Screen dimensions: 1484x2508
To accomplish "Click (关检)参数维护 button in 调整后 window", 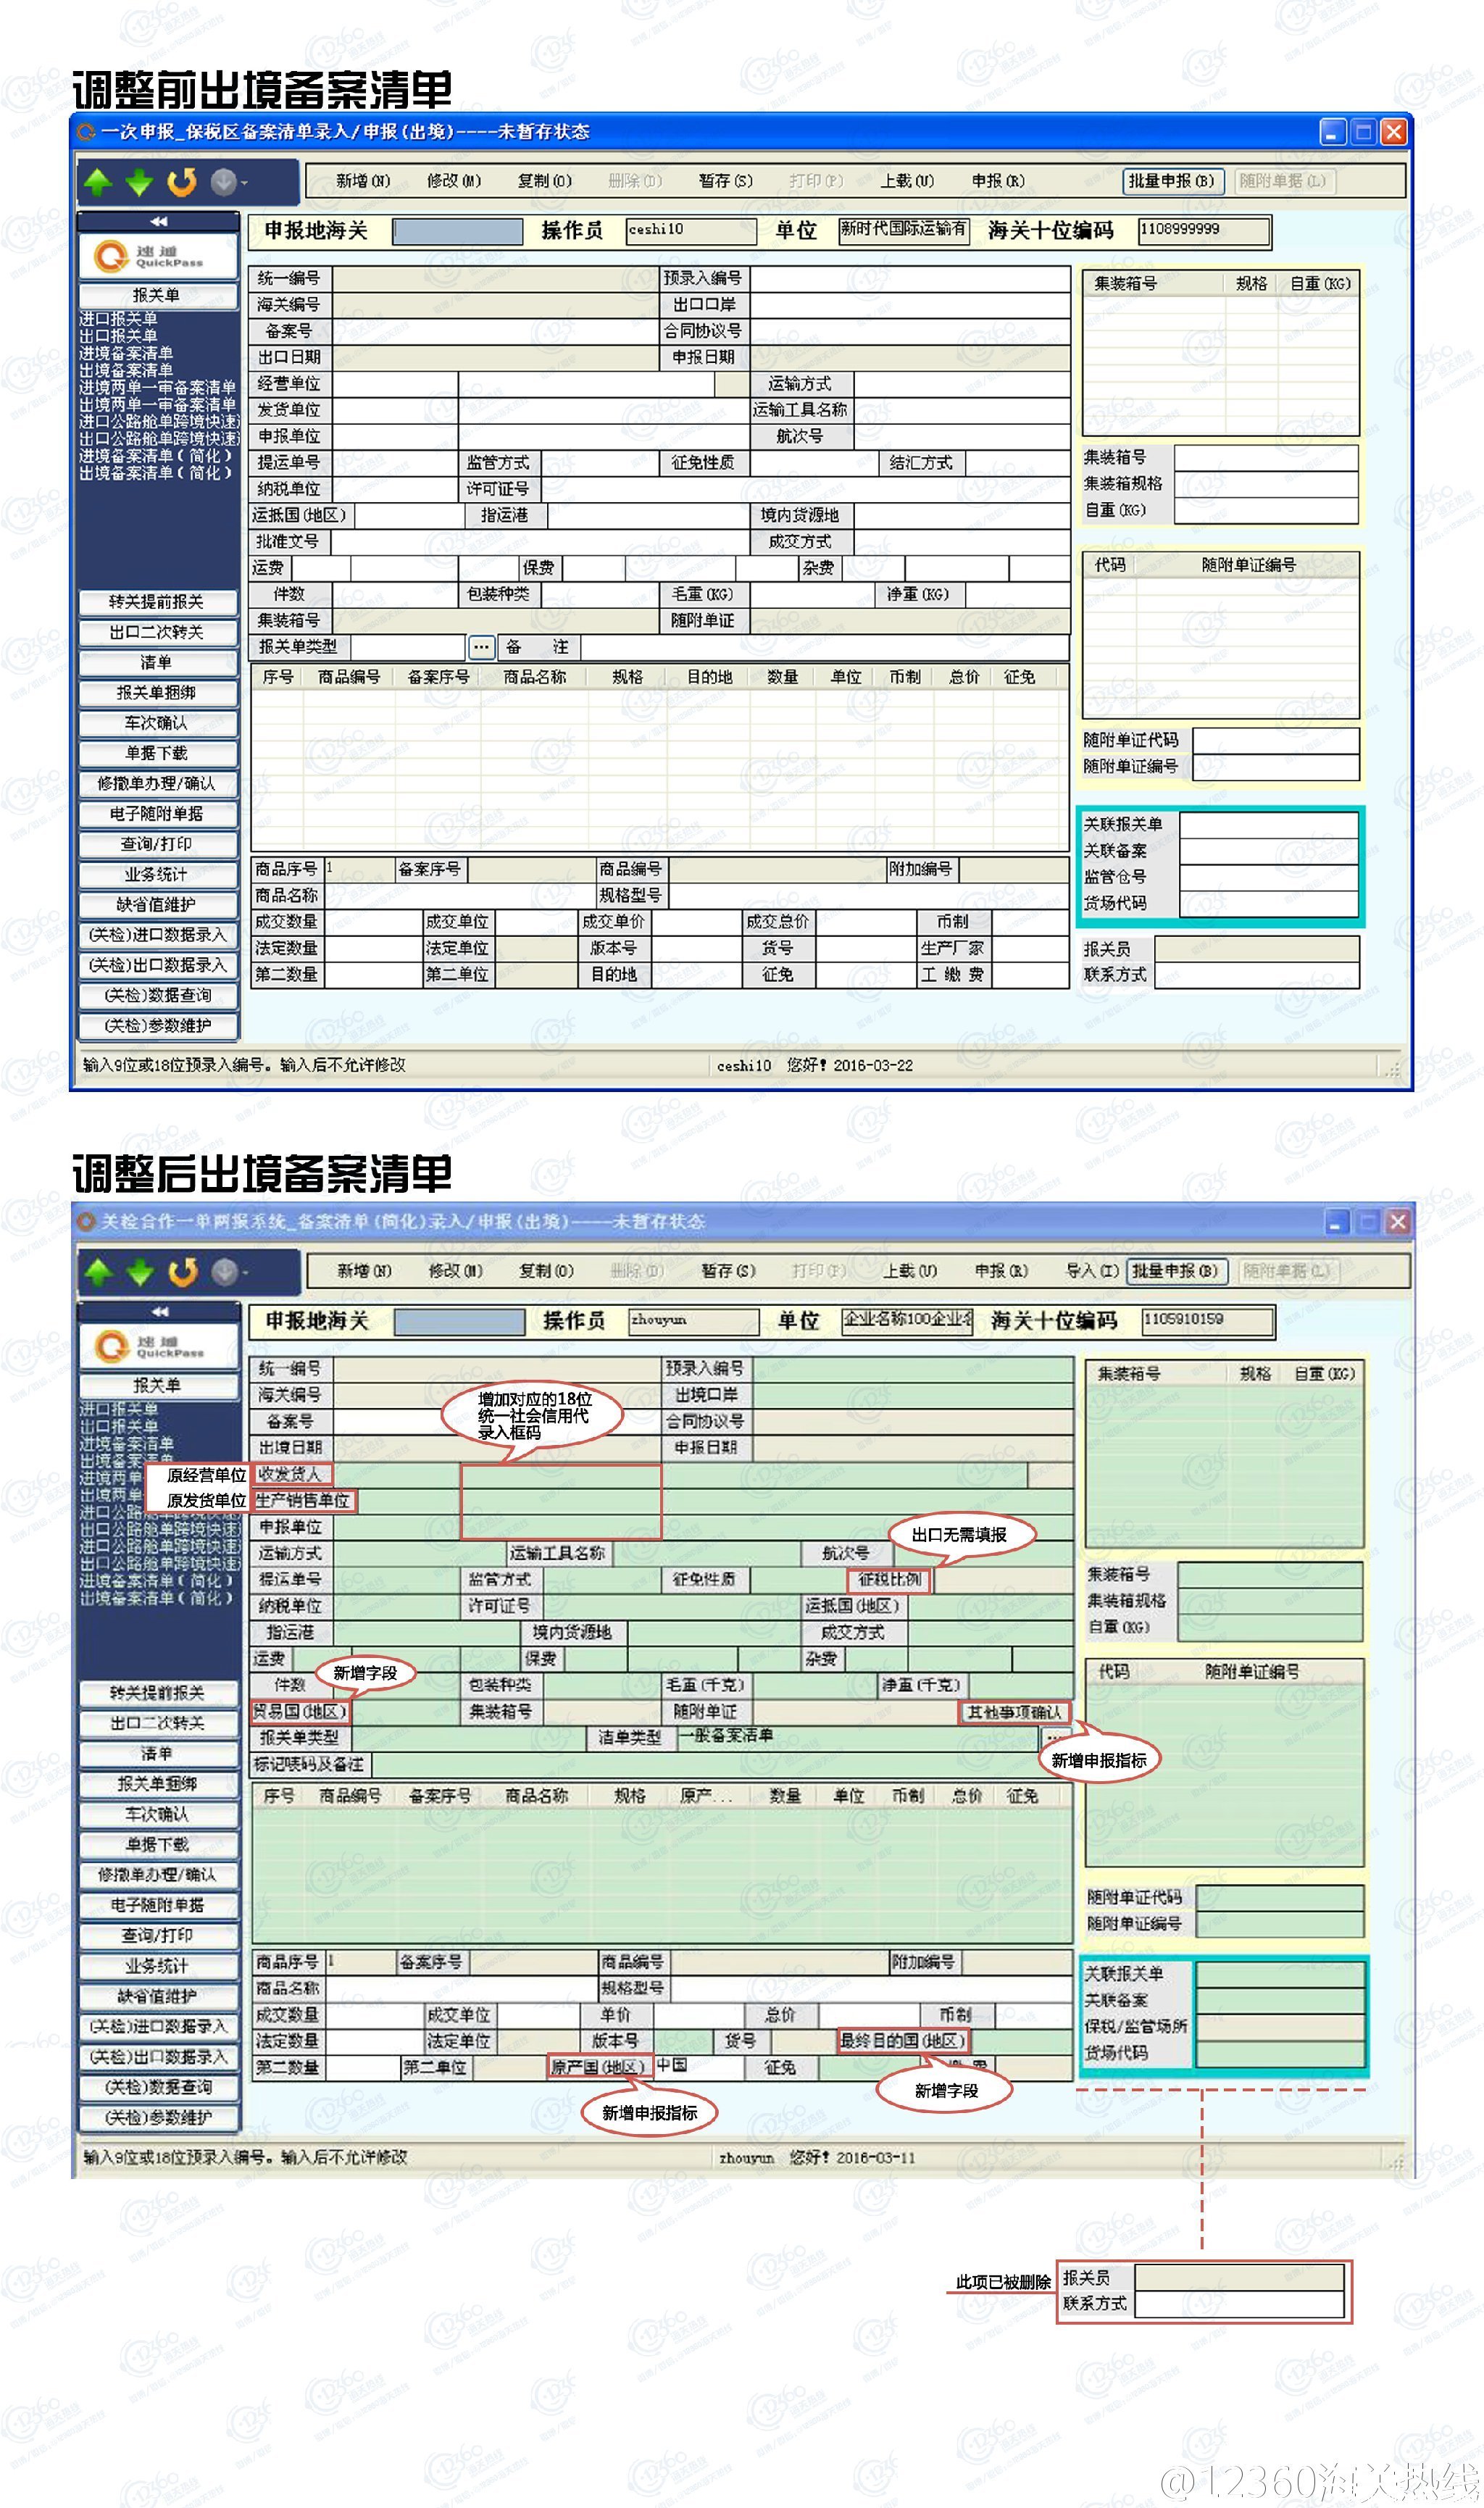I will (159, 2118).
